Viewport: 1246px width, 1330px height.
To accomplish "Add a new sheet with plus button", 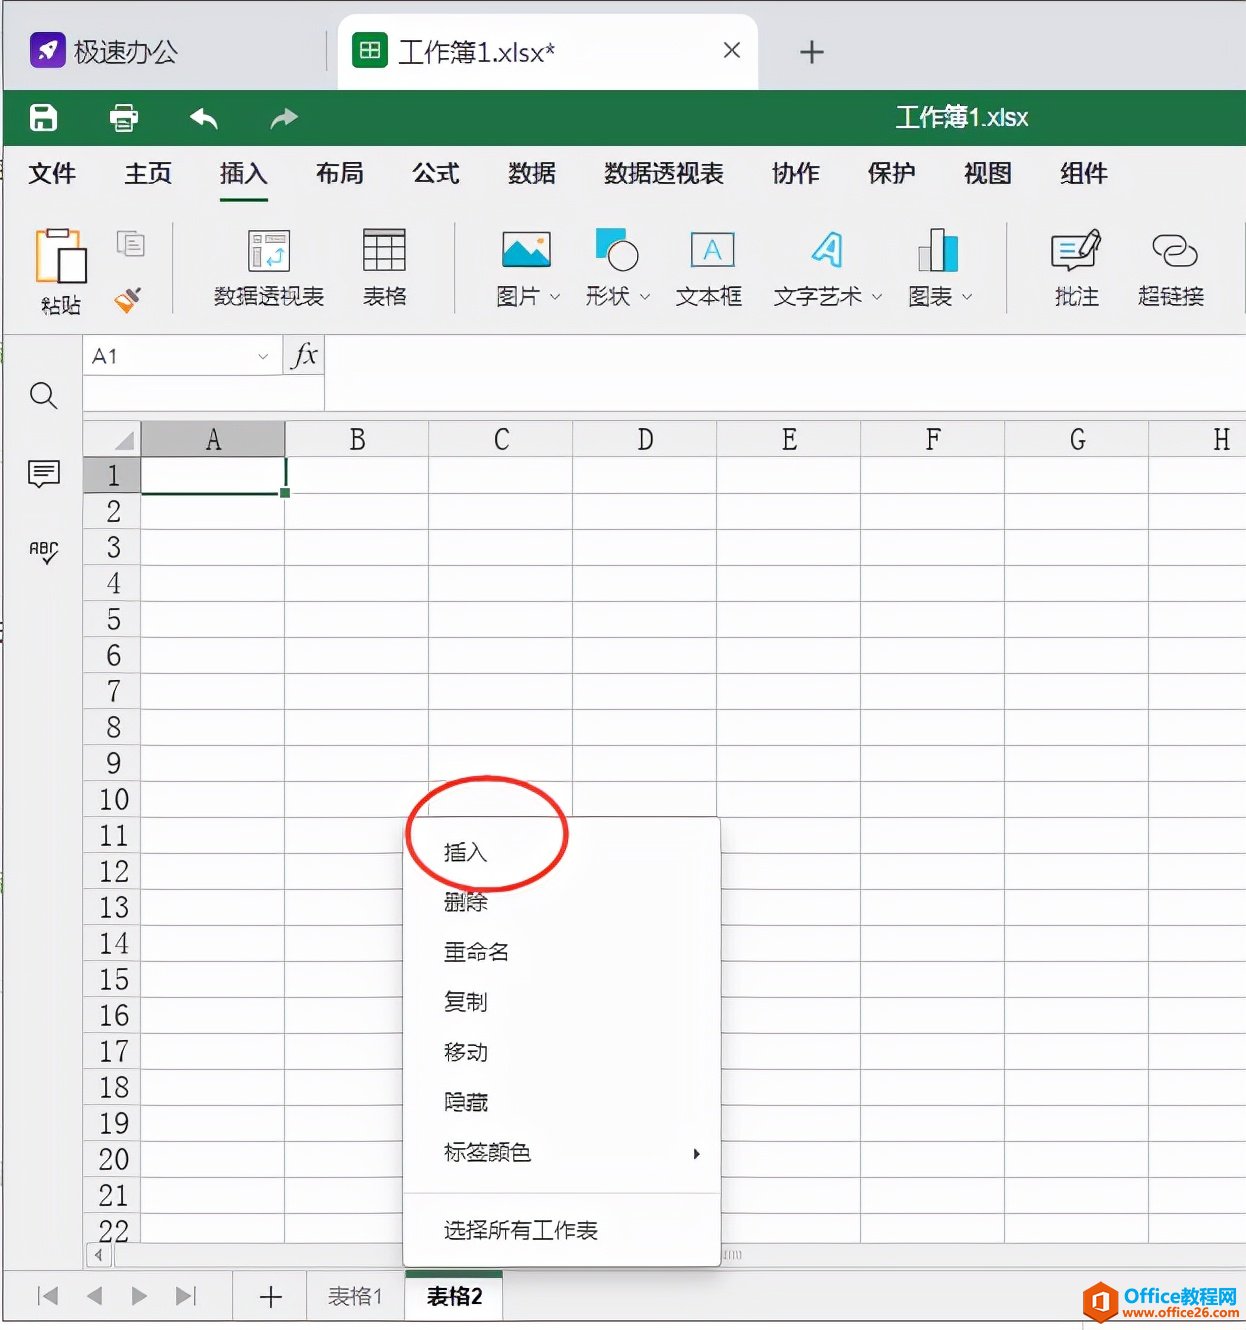I will click(270, 1297).
